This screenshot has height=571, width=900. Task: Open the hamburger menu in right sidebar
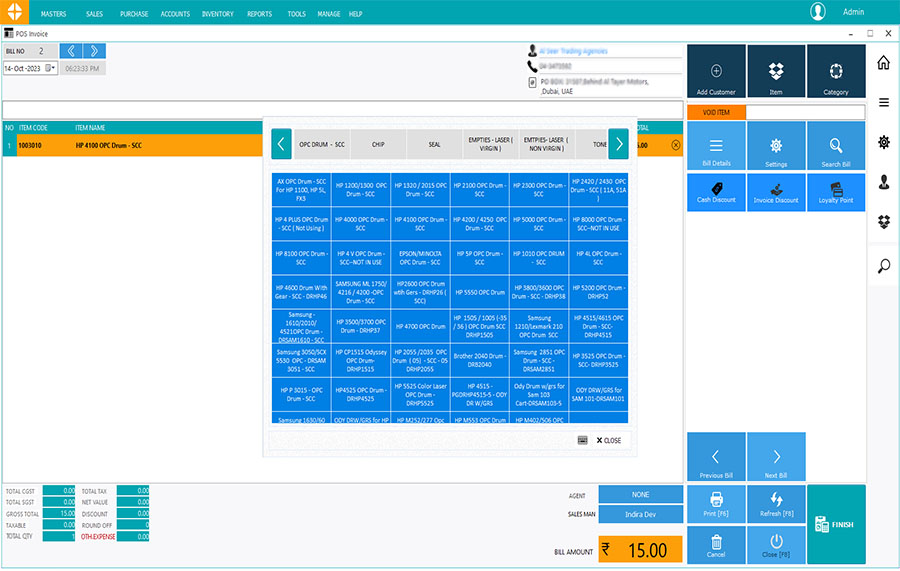coord(884,103)
